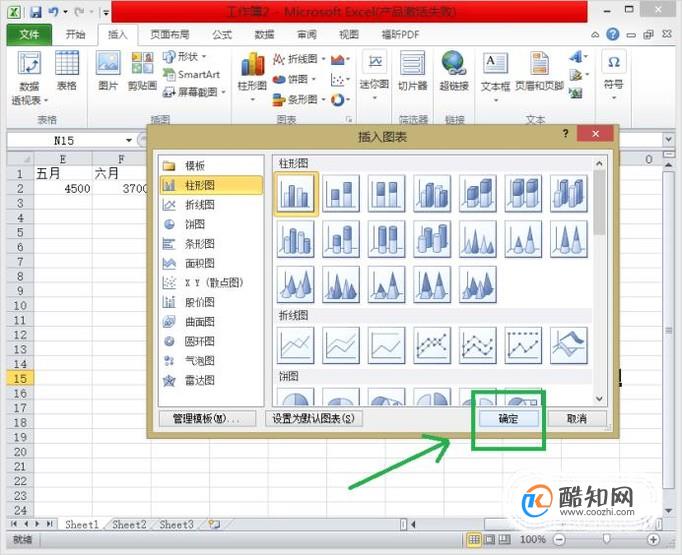Screen dimensions: 682x555
Task: Open the WordArt gallery icon
Action: point(578,57)
